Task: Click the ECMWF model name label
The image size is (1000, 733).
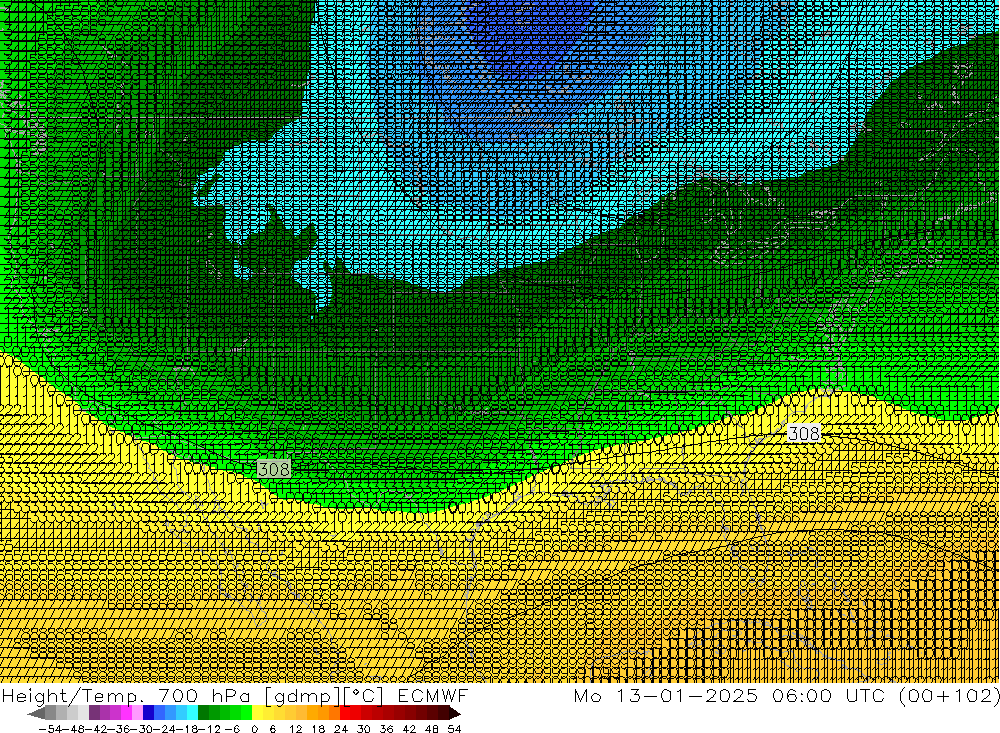Action: [x=432, y=695]
